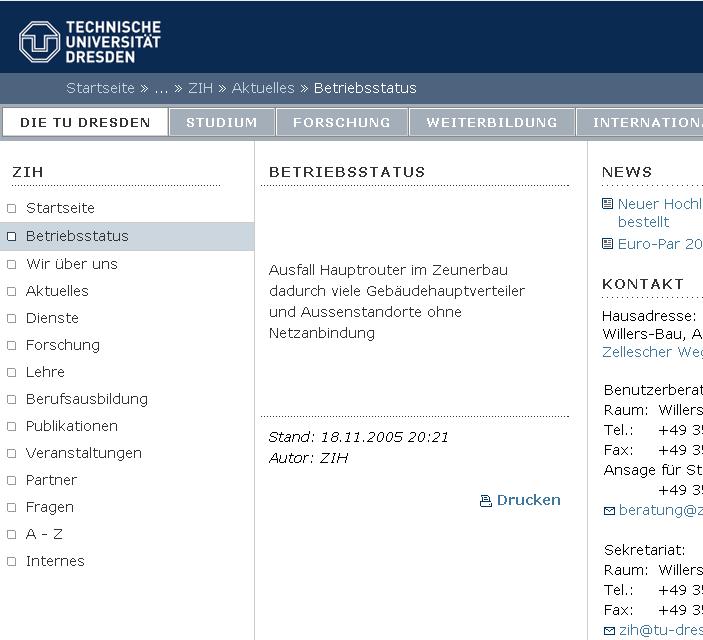Image resolution: width=703 pixels, height=640 pixels.
Task: Select the Weiterbildung tab
Action: pos(491,123)
